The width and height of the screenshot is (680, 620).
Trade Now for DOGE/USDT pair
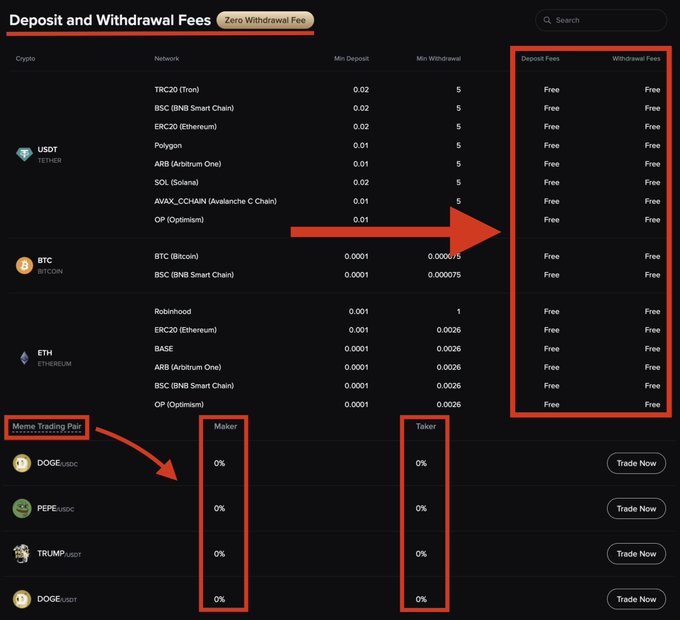(636, 599)
